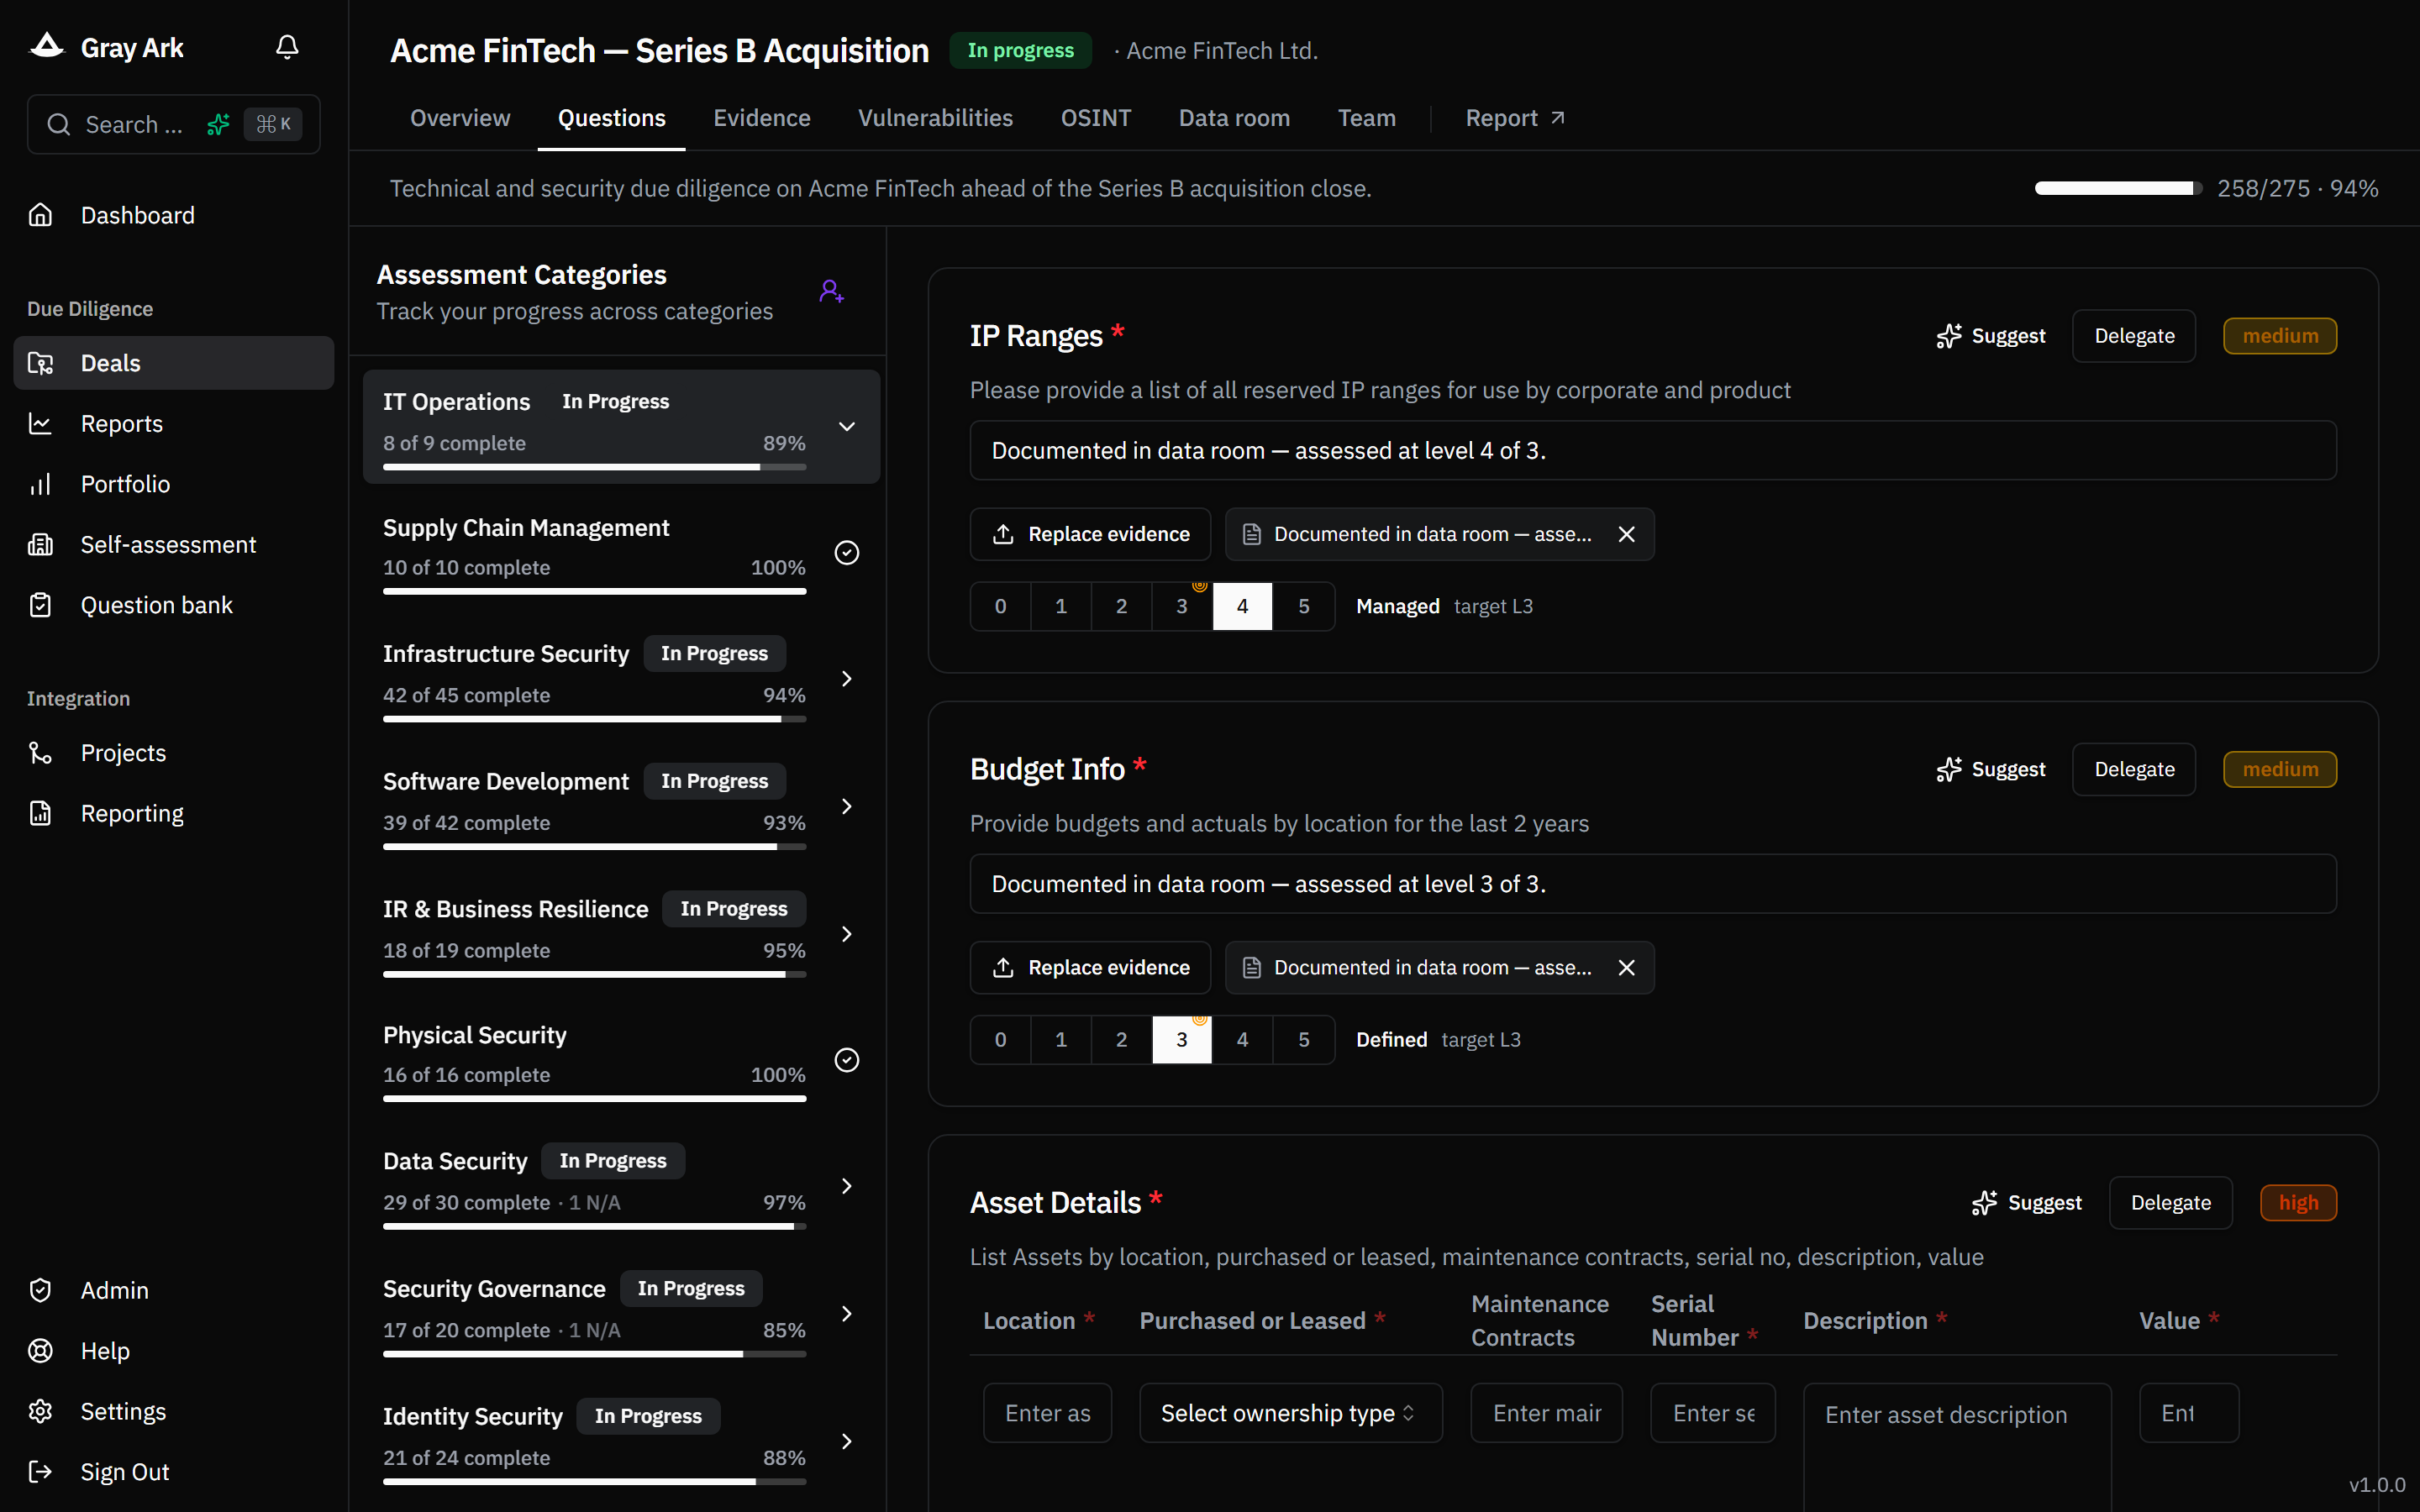The image size is (2420, 1512).
Task: Click the Reports chart icon
Action: (x=40, y=423)
